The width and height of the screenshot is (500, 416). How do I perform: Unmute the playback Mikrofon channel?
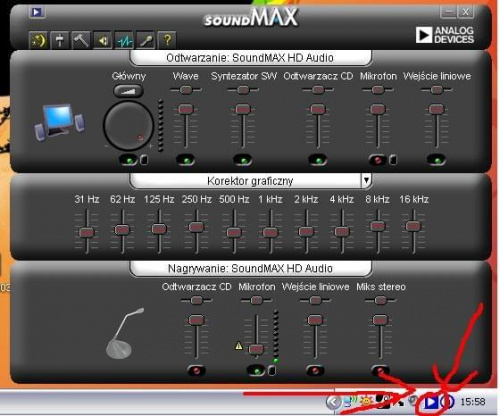click(378, 161)
